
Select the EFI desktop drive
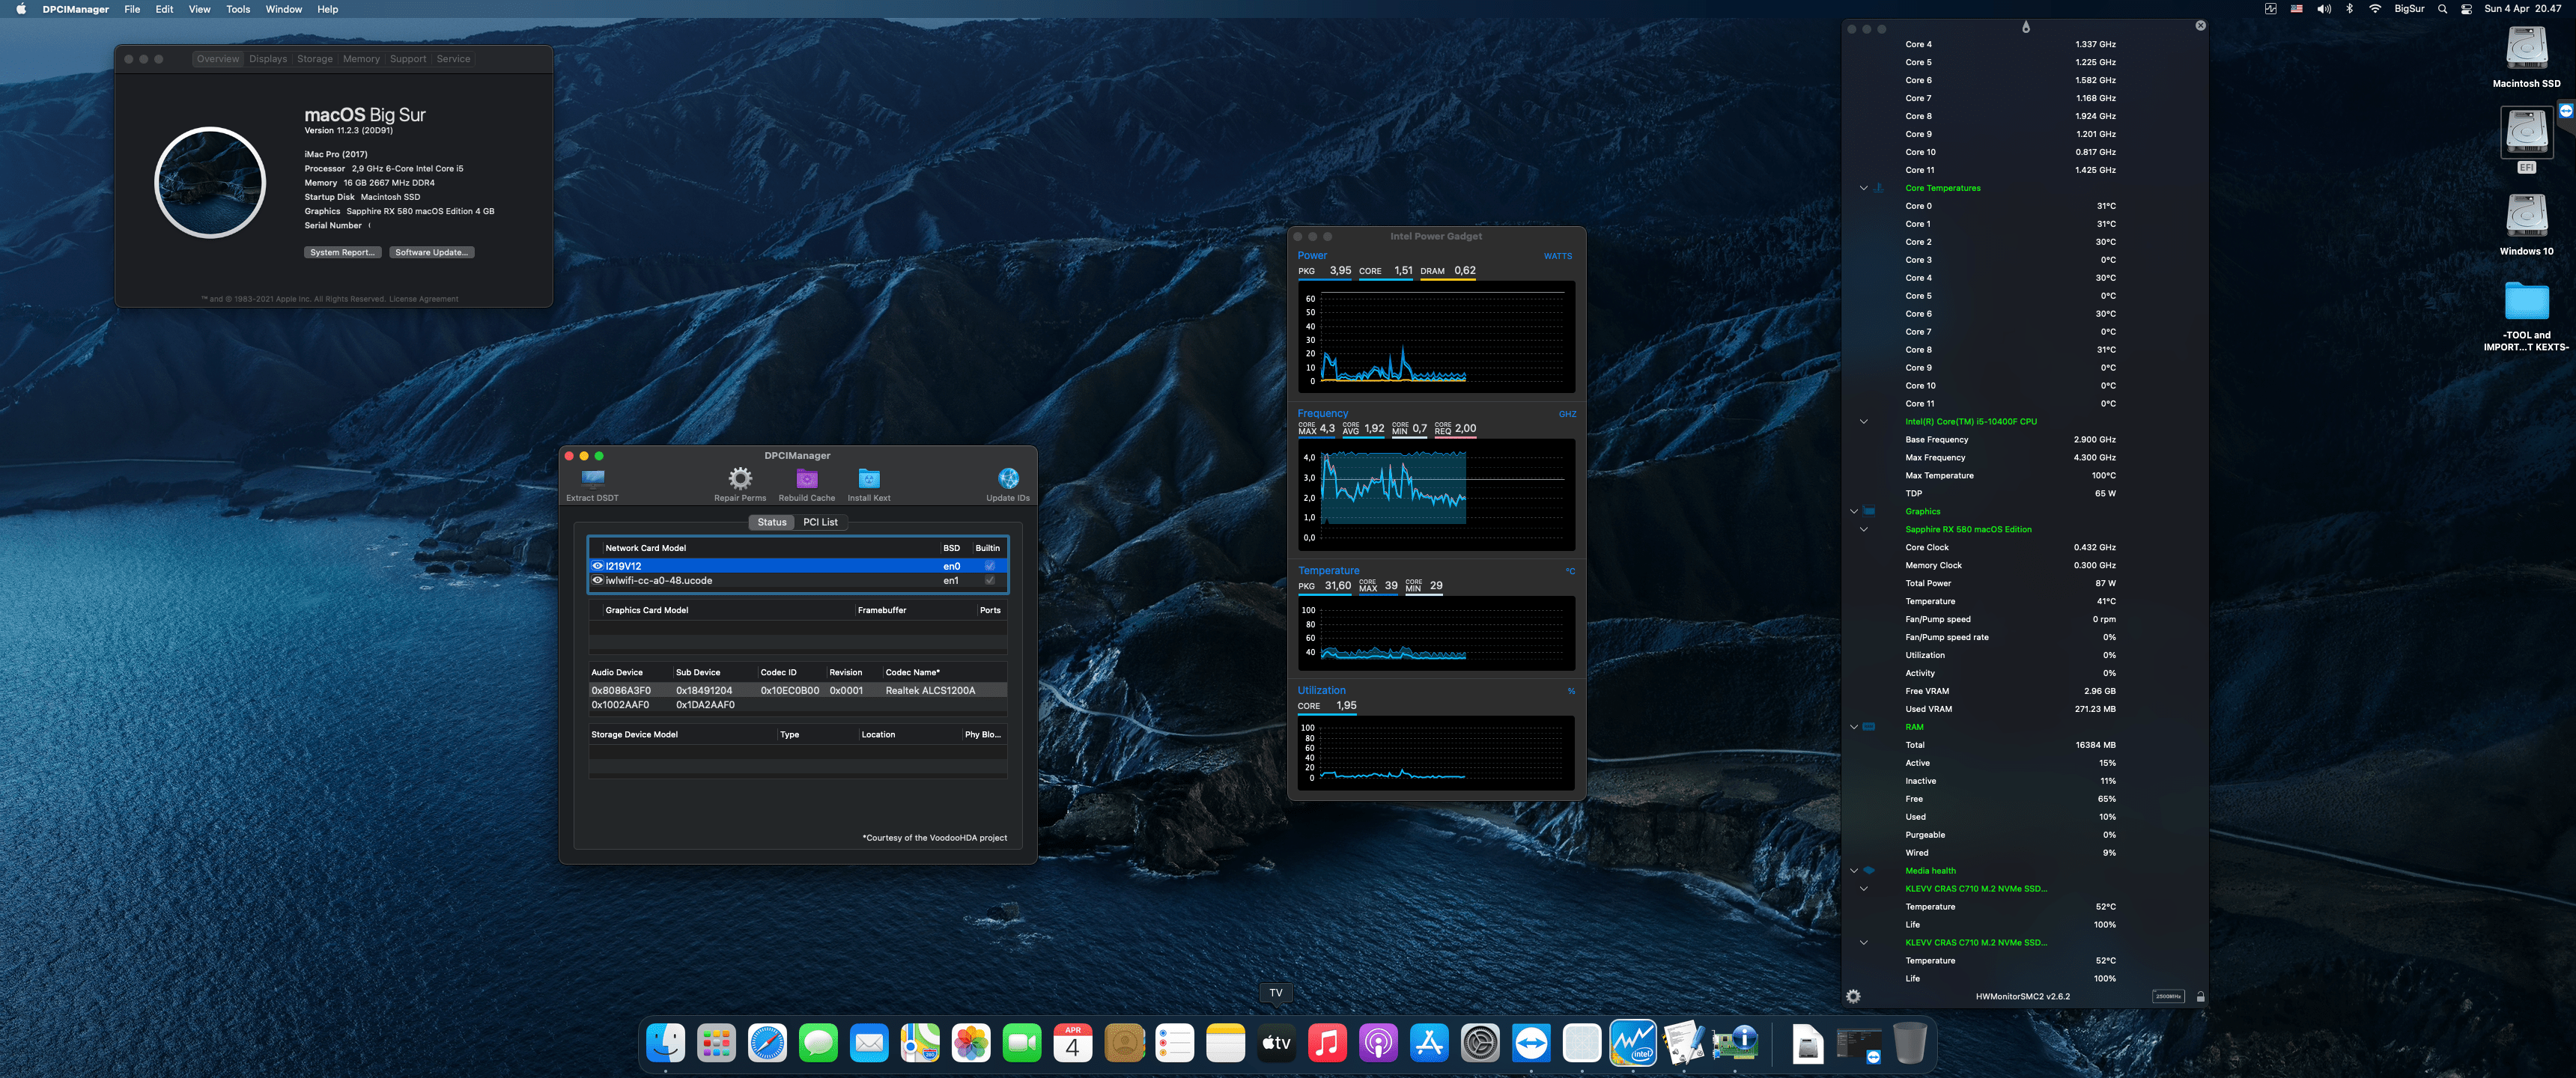coord(2526,132)
